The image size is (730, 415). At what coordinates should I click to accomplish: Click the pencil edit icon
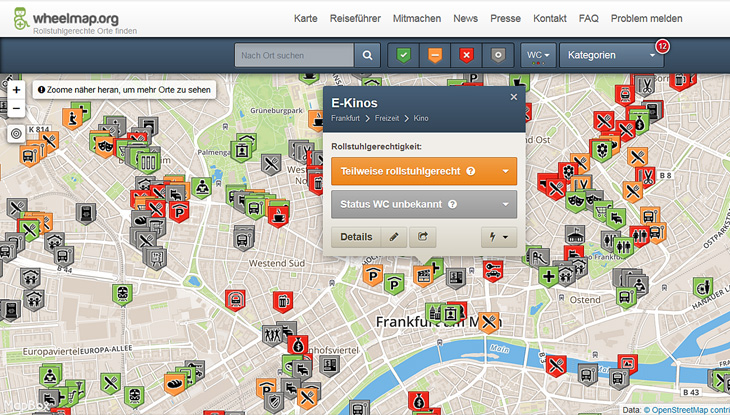[394, 237]
